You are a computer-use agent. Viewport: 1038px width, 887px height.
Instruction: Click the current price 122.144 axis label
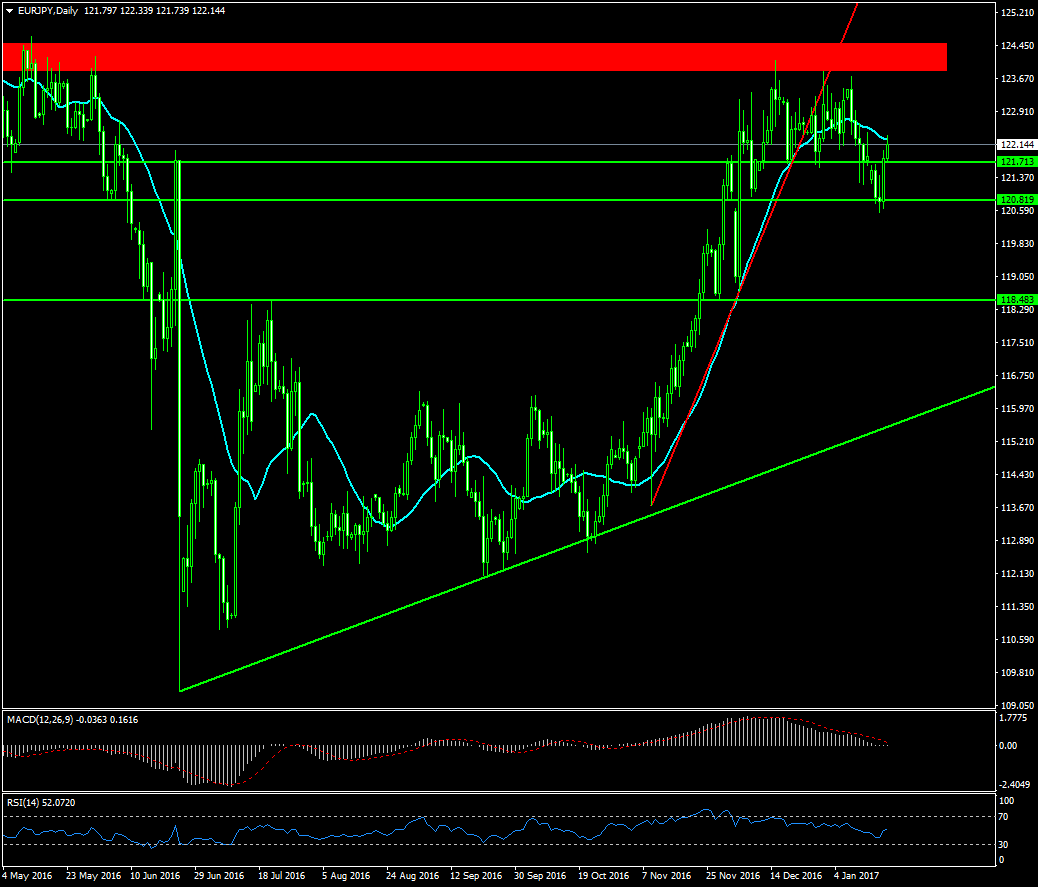[1016, 145]
